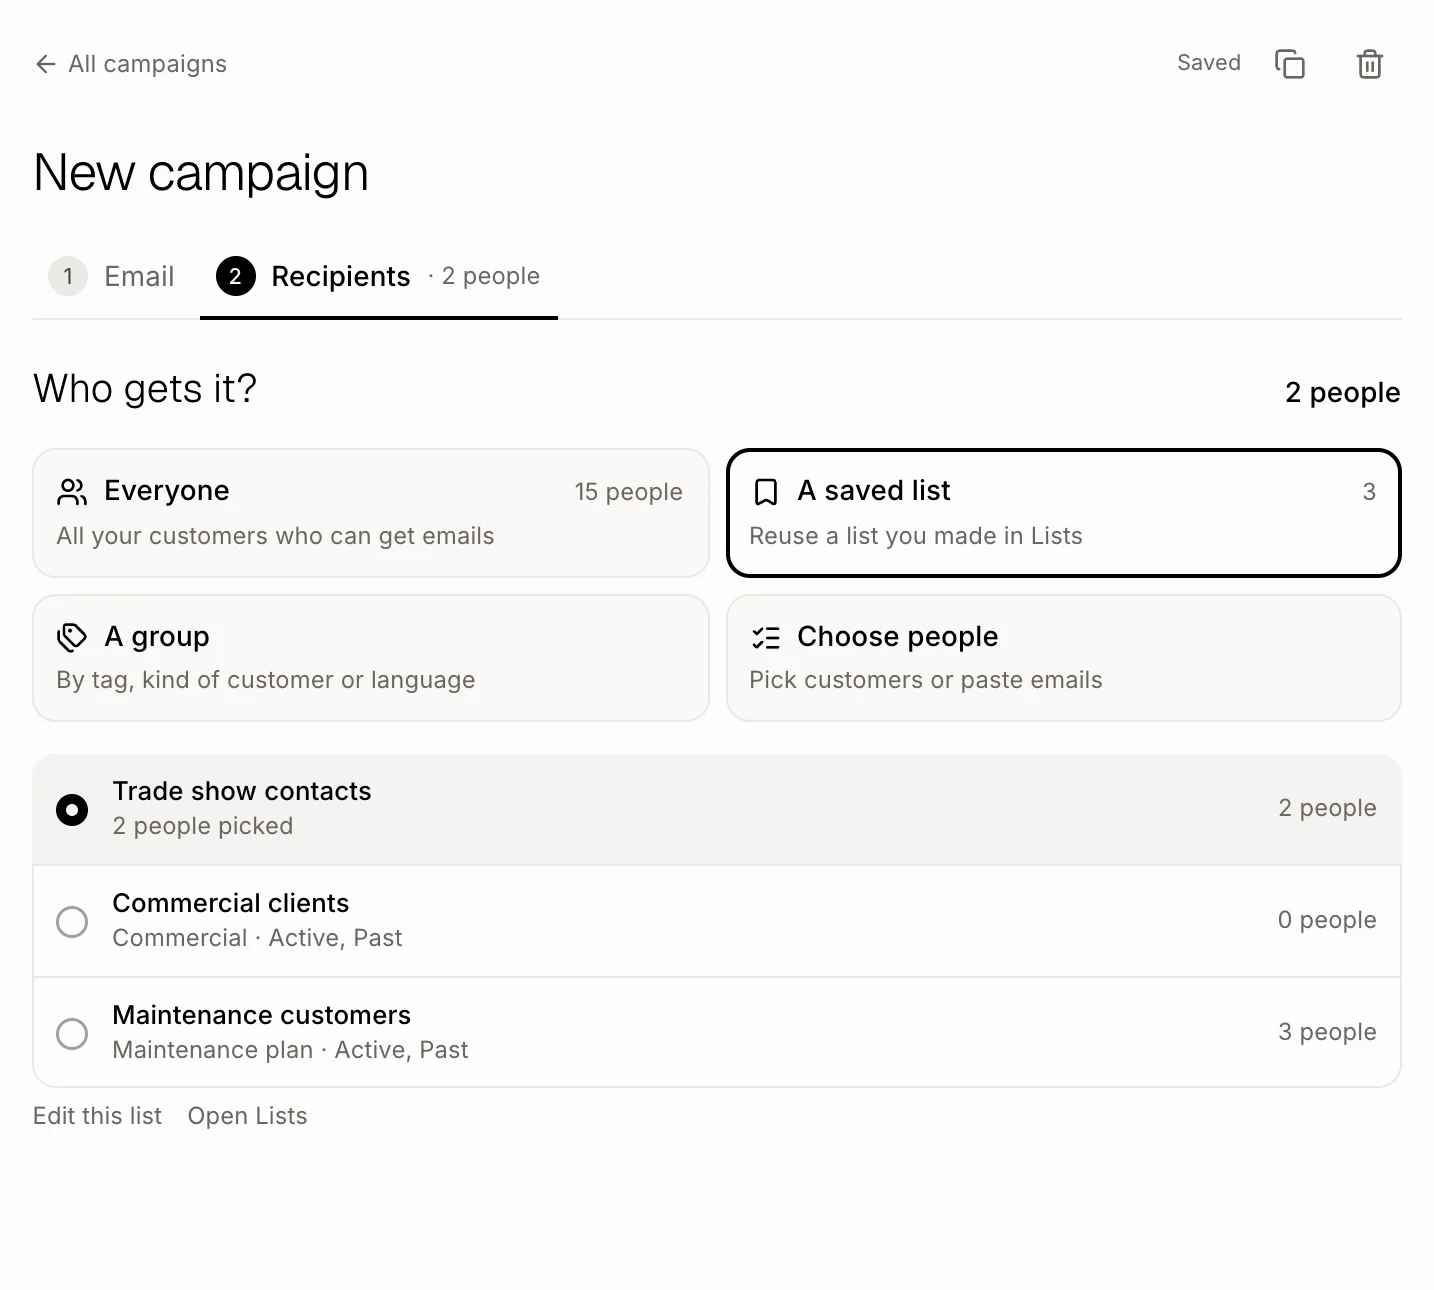Click the Trade show contacts list name
1434x1290 pixels.
pos(242,791)
